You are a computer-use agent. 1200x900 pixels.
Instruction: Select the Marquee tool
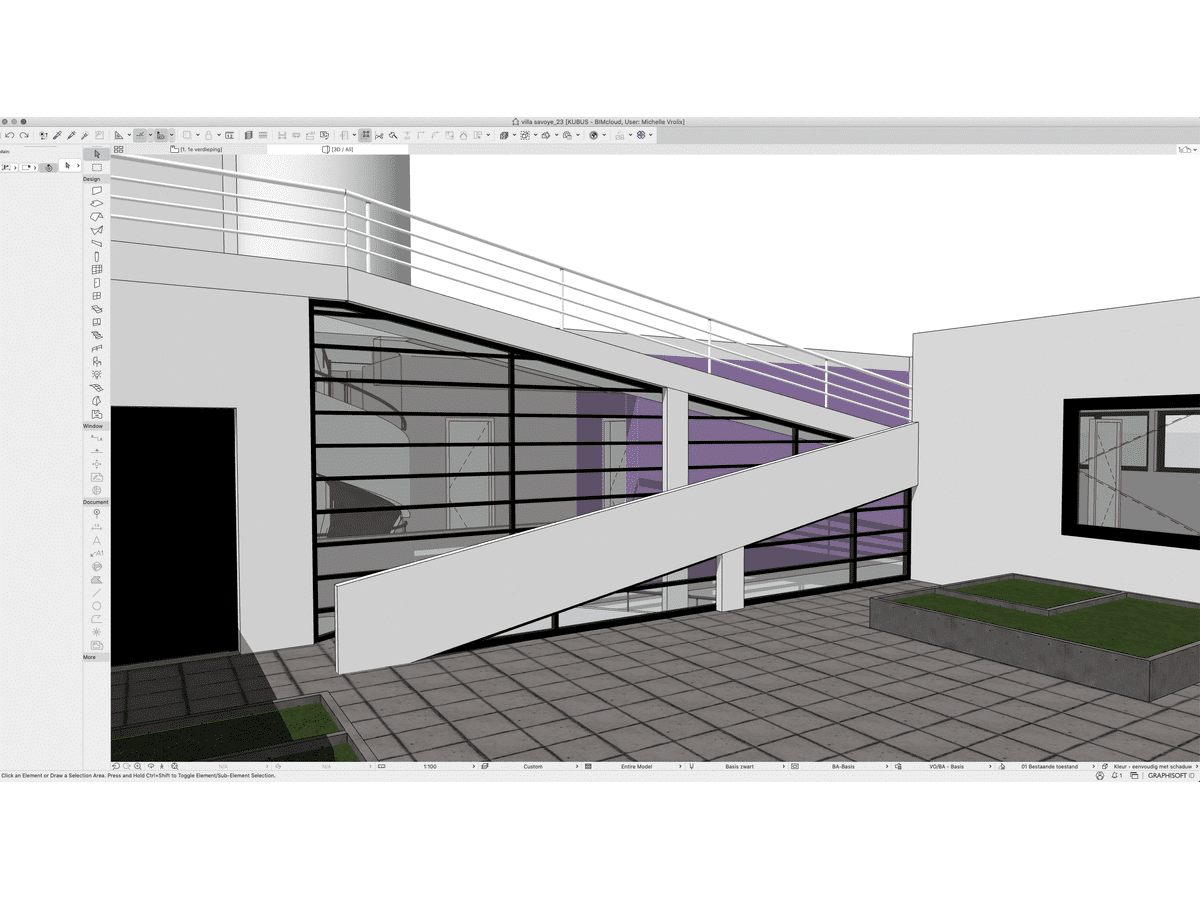(96, 167)
